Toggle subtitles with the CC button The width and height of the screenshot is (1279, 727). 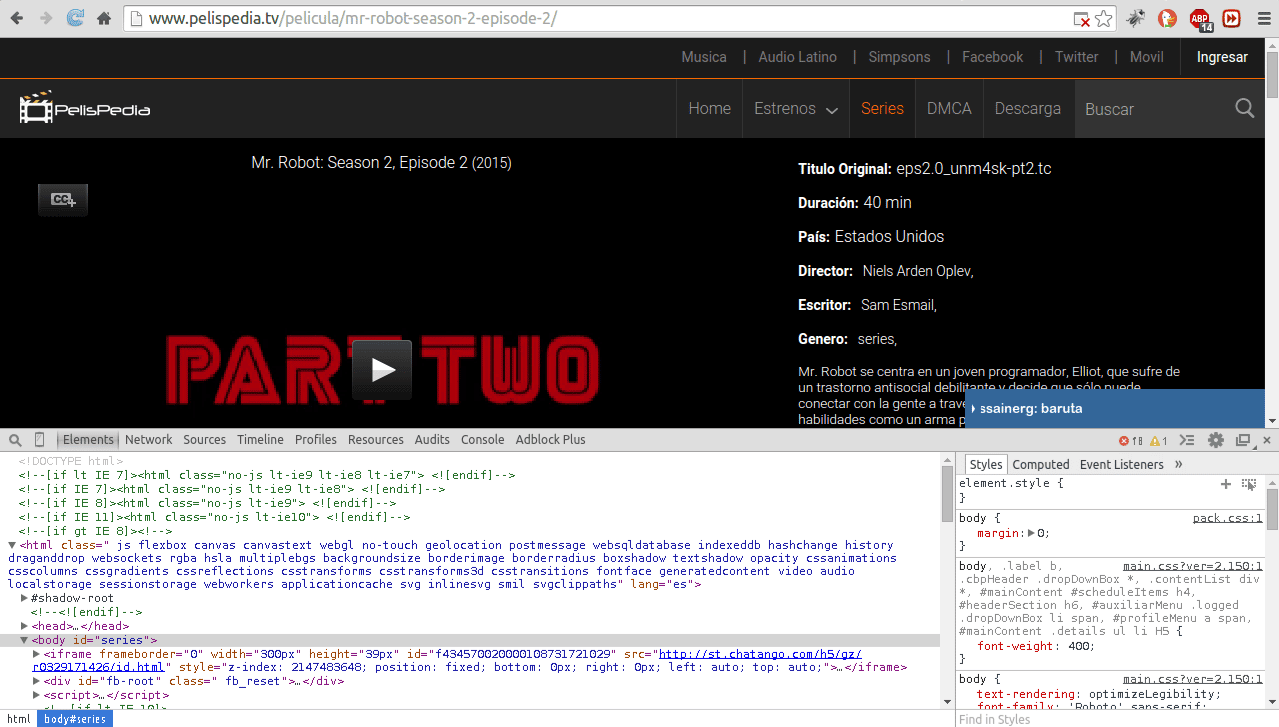click(64, 200)
